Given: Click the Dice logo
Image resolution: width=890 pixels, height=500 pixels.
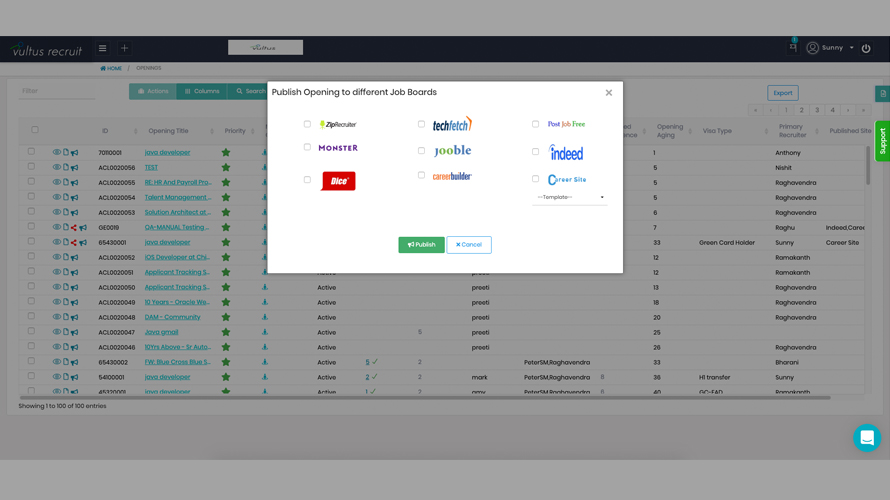Looking at the screenshot, I should (338, 181).
